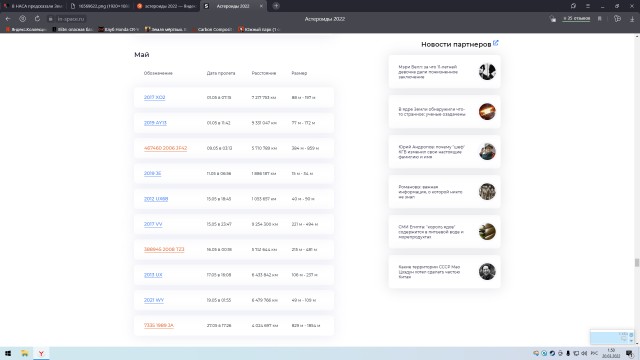Open the Windows Start menu
The width and height of the screenshot is (640, 360).
pos(8,353)
